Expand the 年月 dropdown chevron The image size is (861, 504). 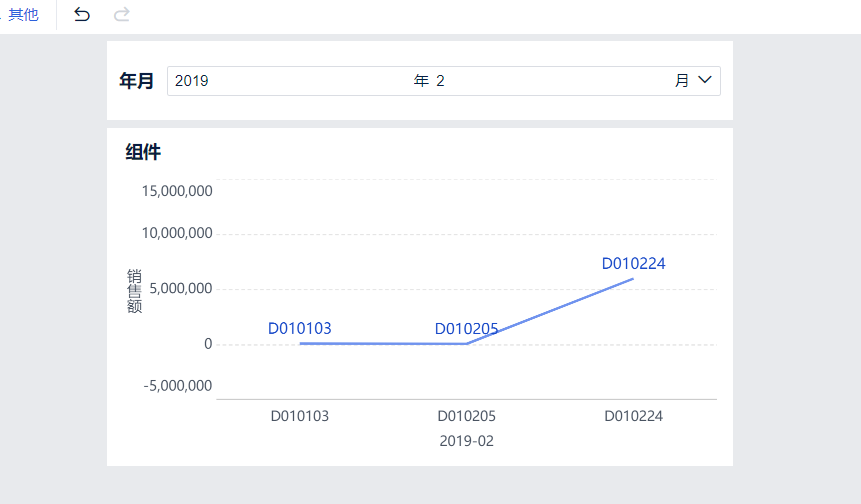[x=705, y=80]
